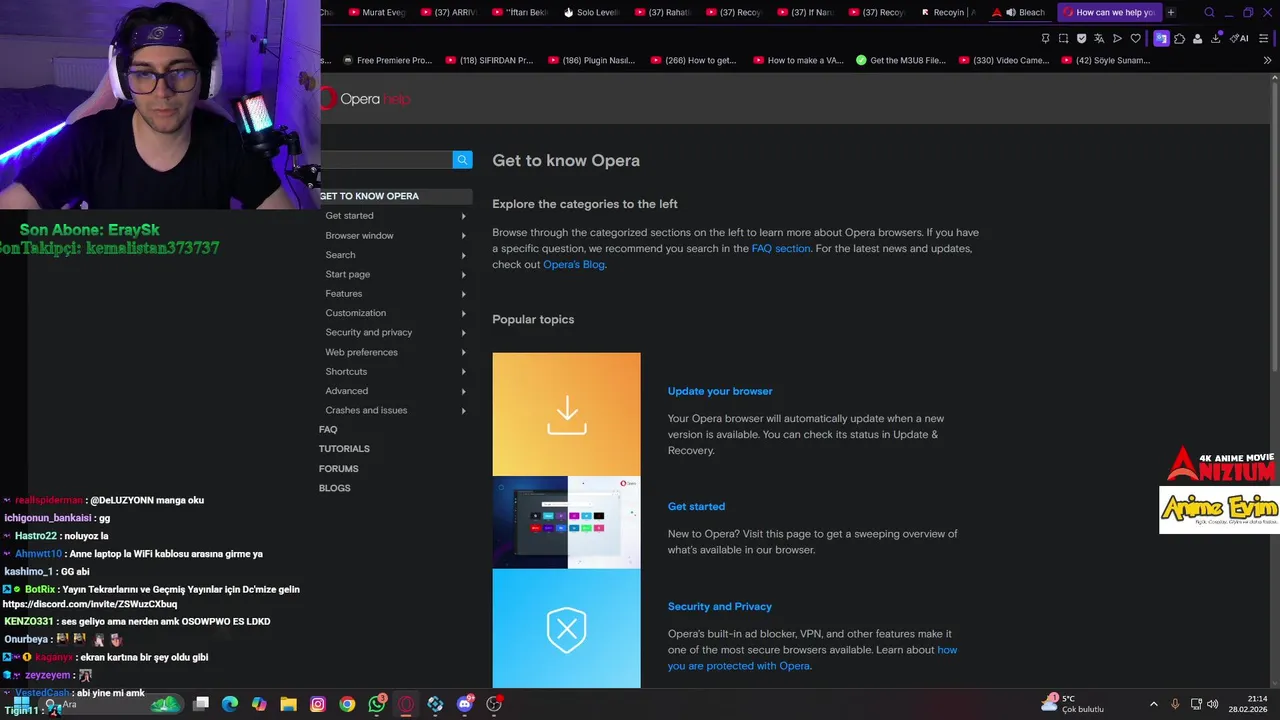This screenshot has height=720, width=1280.
Task: Open Instagram from the taskbar
Action: click(318, 704)
